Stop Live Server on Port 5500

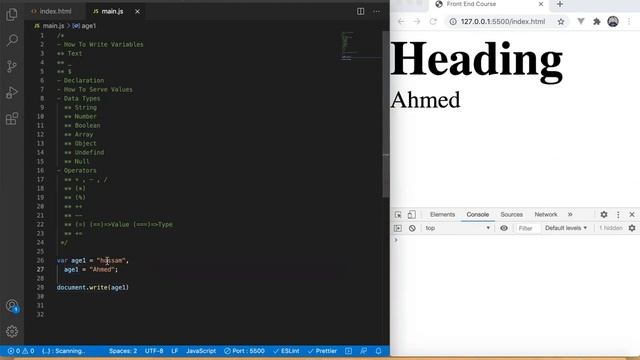click(244, 351)
